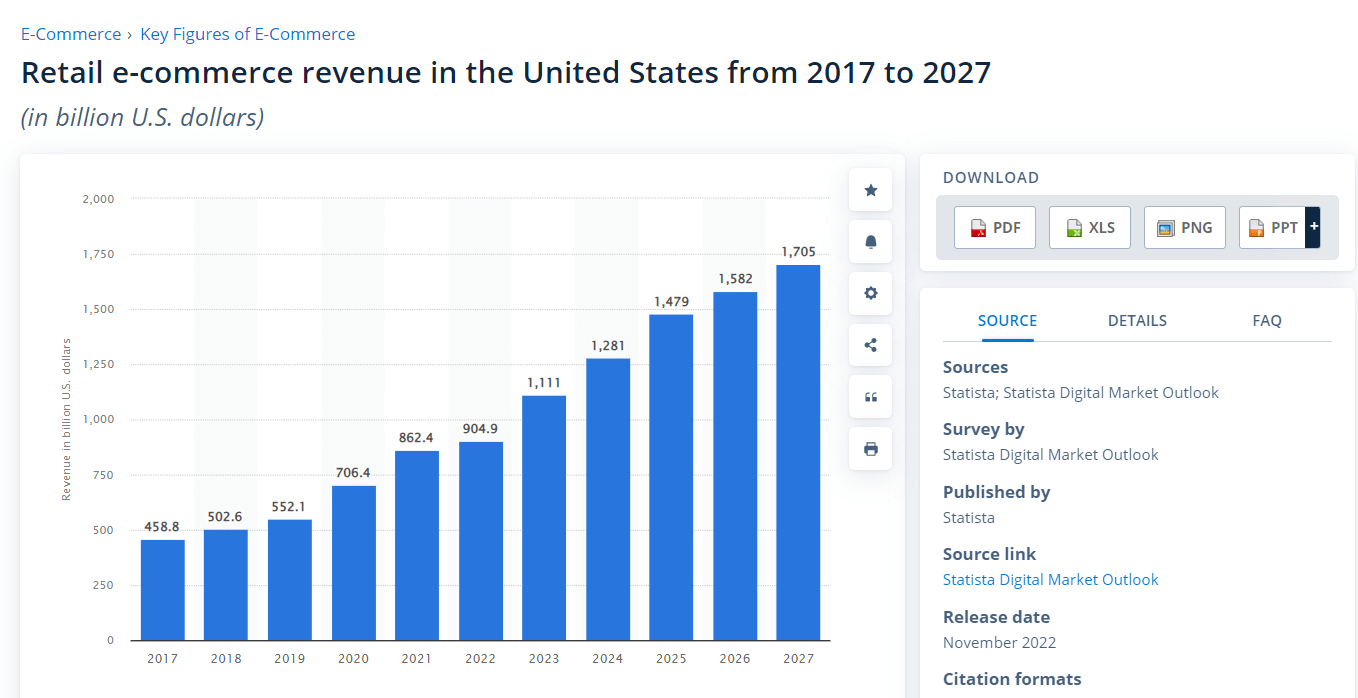Screen dimensions: 1358x698
Task: Click the quotation citation icon
Action: (x=870, y=397)
